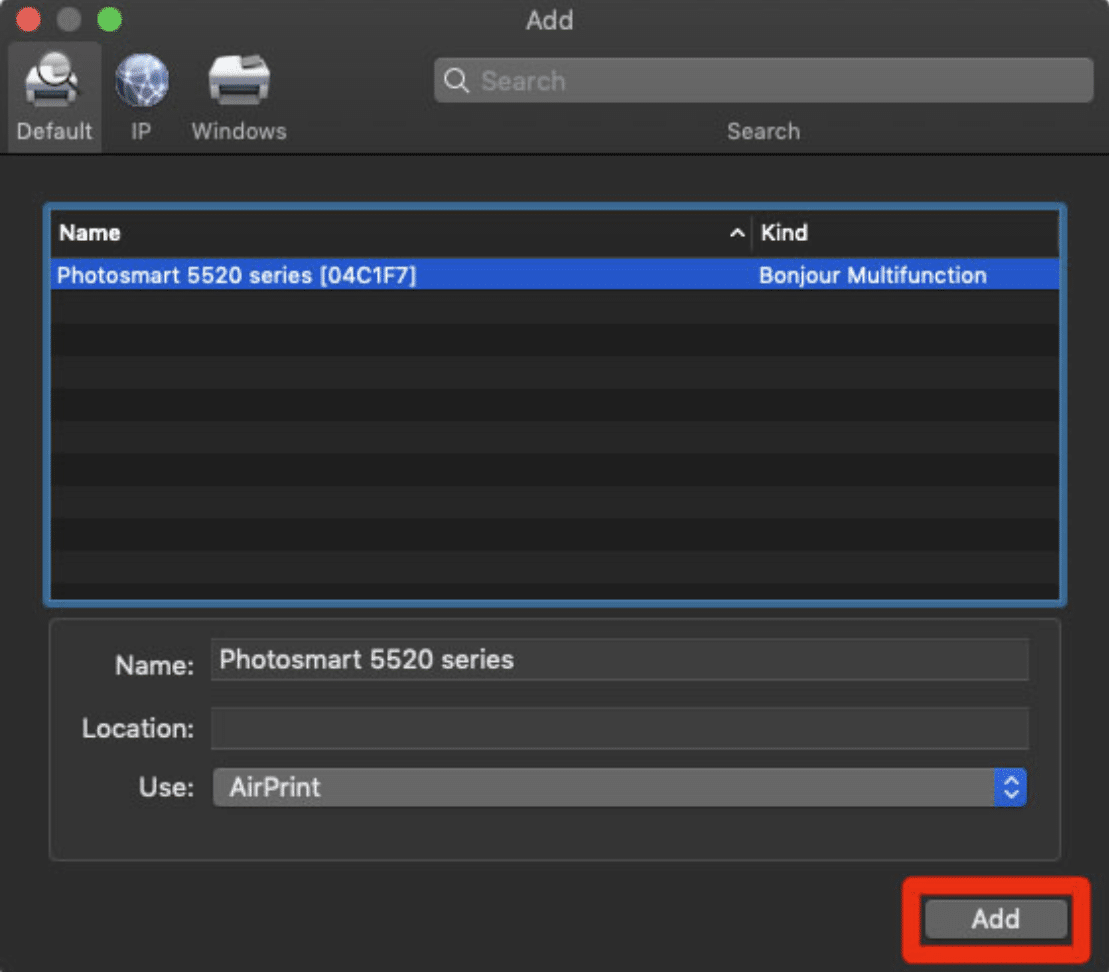
Task: Click the Bonjour Multifunction kind label
Action: click(872, 275)
